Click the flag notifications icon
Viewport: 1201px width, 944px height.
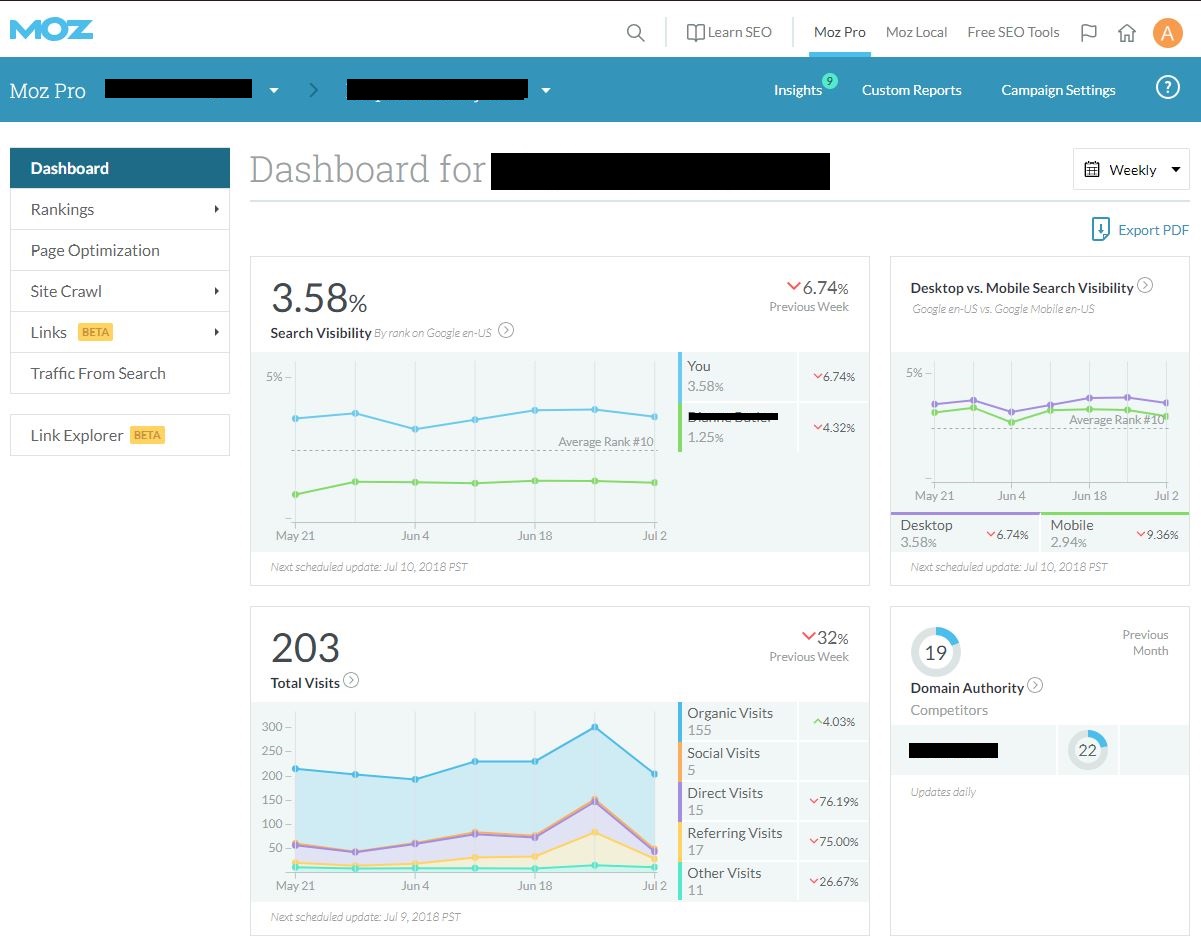coord(1089,33)
